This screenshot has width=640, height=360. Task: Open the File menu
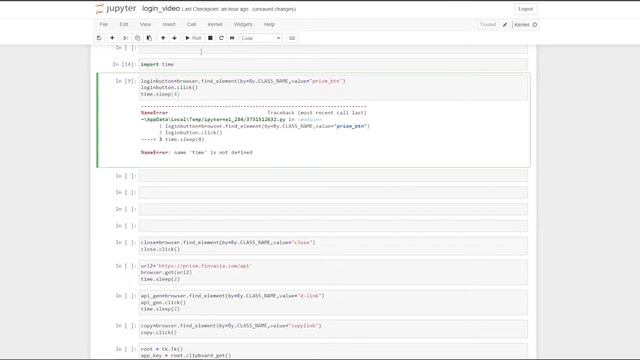pyautogui.click(x=104, y=24)
